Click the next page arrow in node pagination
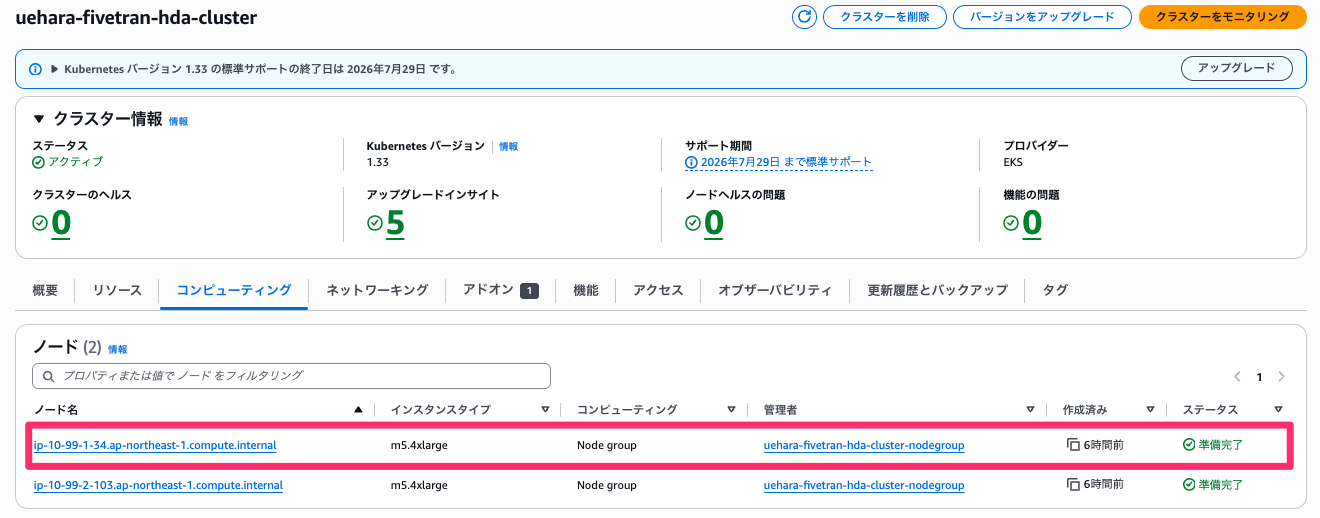Viewport: 1320px width, 518px height. pyautogui.click(x=1281, y=377)
